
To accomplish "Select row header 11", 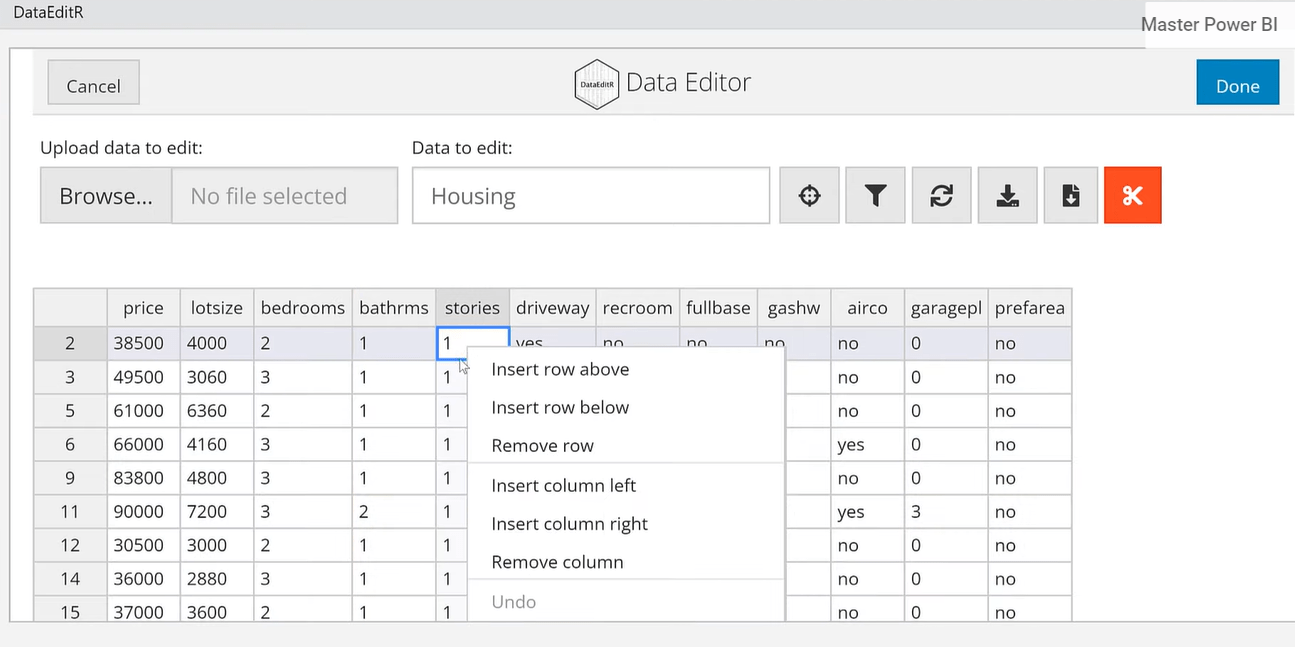I will [x=70, y=511].
